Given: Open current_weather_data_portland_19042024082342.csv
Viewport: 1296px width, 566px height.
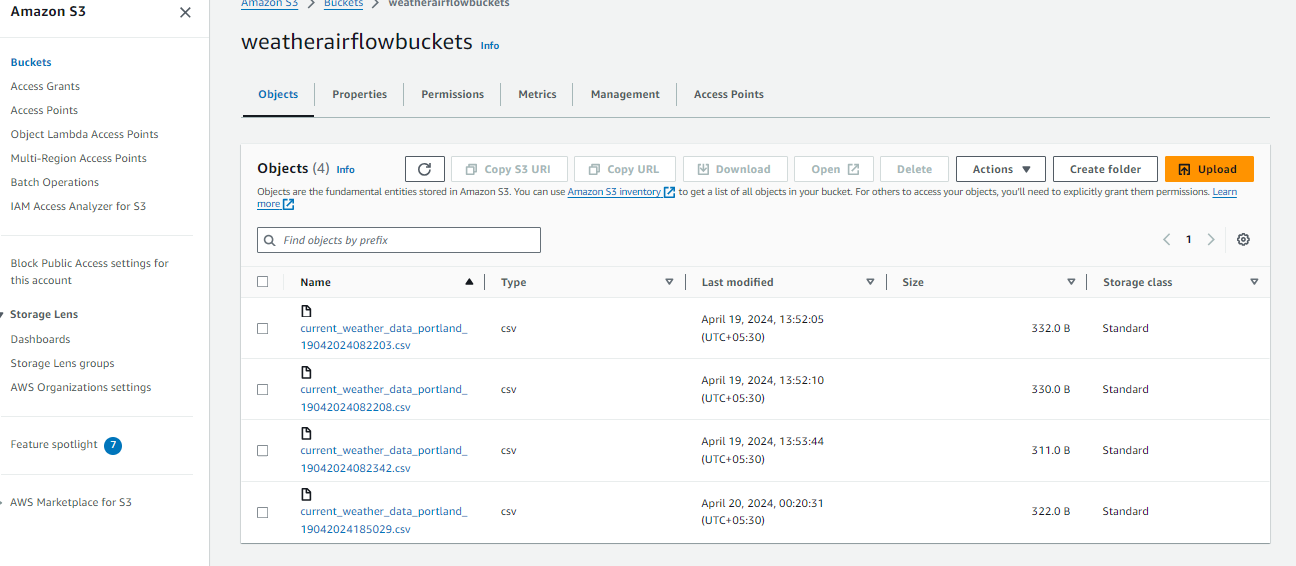Looking at the screenshot, I should [x=383, y=459].
